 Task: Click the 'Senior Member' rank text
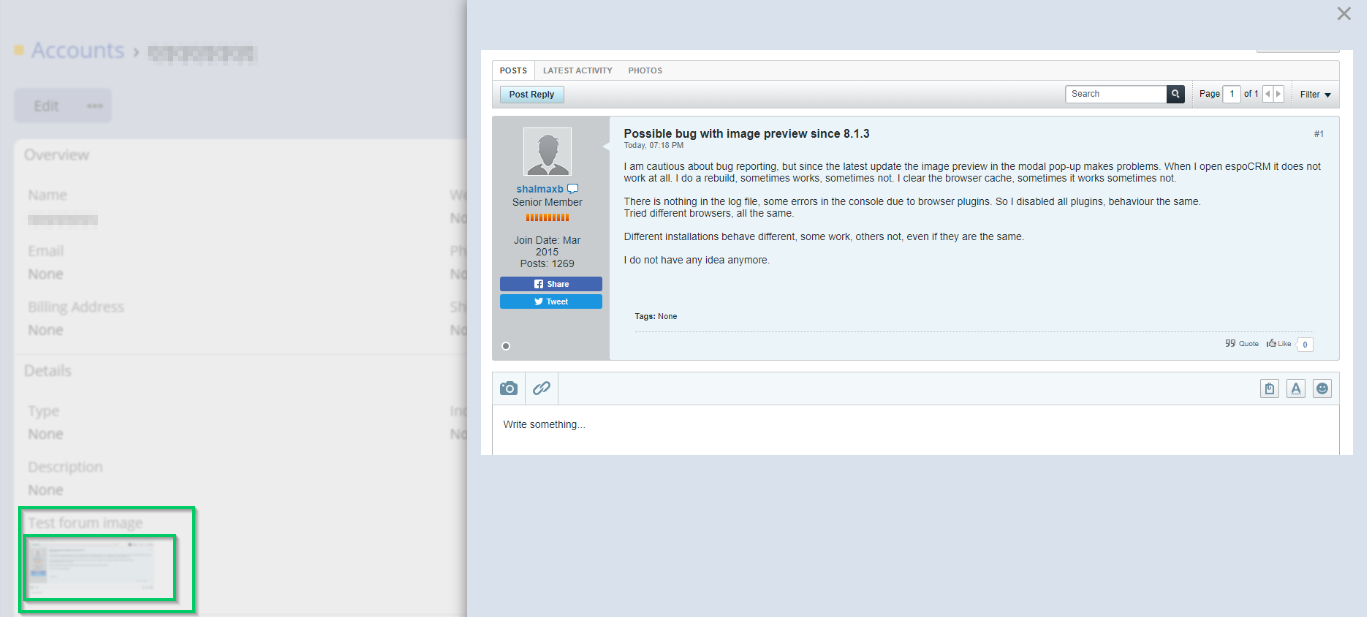(x=547, y=202)
